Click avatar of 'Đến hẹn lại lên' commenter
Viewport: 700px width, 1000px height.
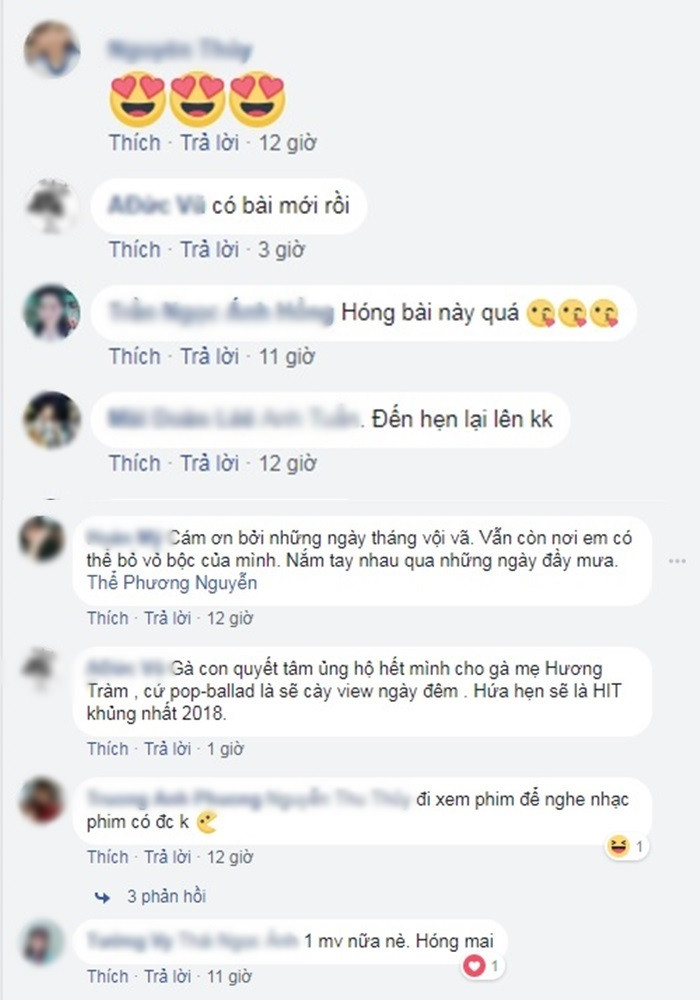tap(52, 420)
